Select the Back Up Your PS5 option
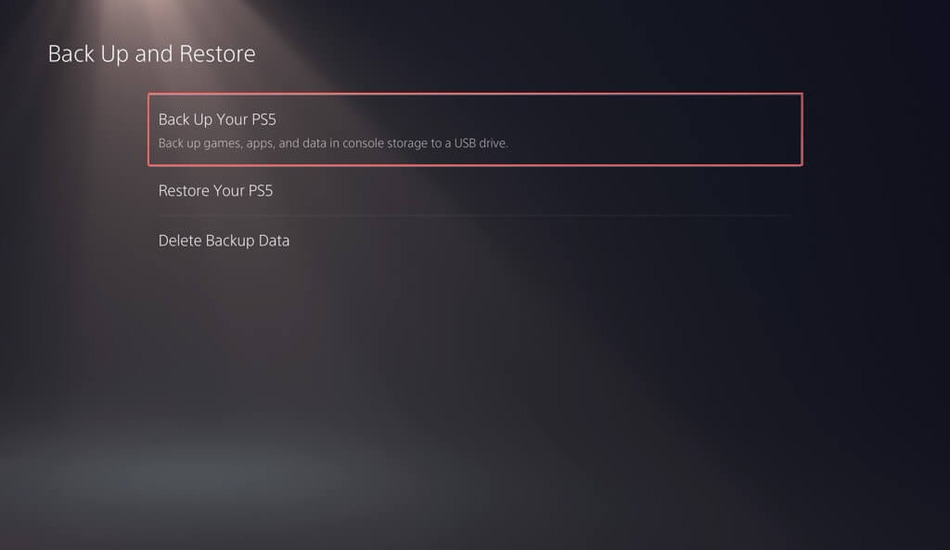The width and height of the screenshot is (950, 550). coord(475,129)
